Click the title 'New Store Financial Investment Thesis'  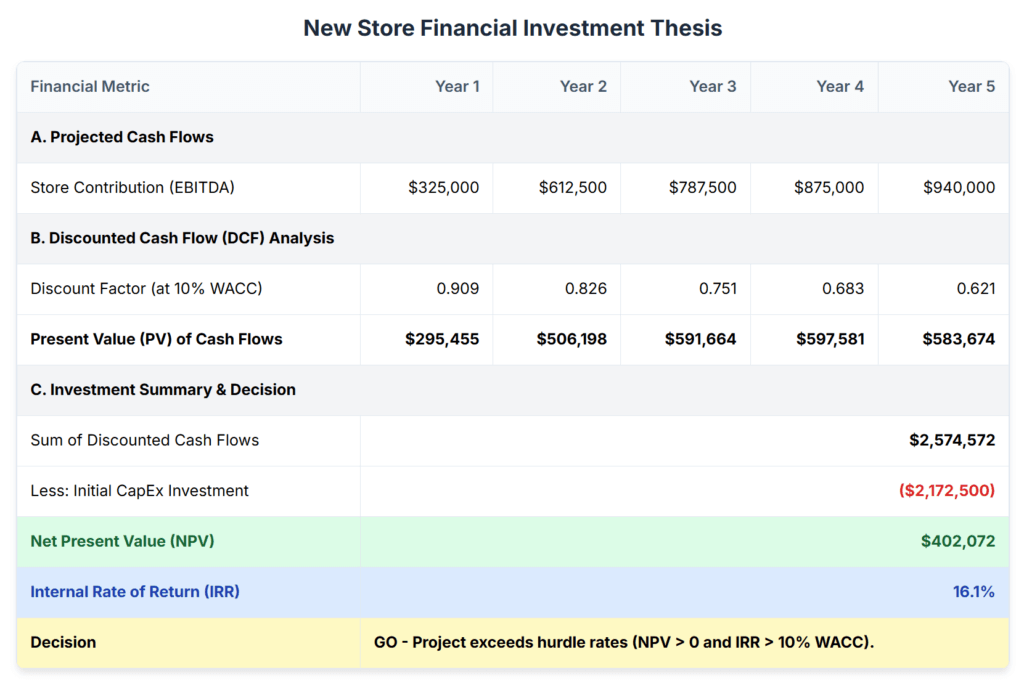pos(513,28)
